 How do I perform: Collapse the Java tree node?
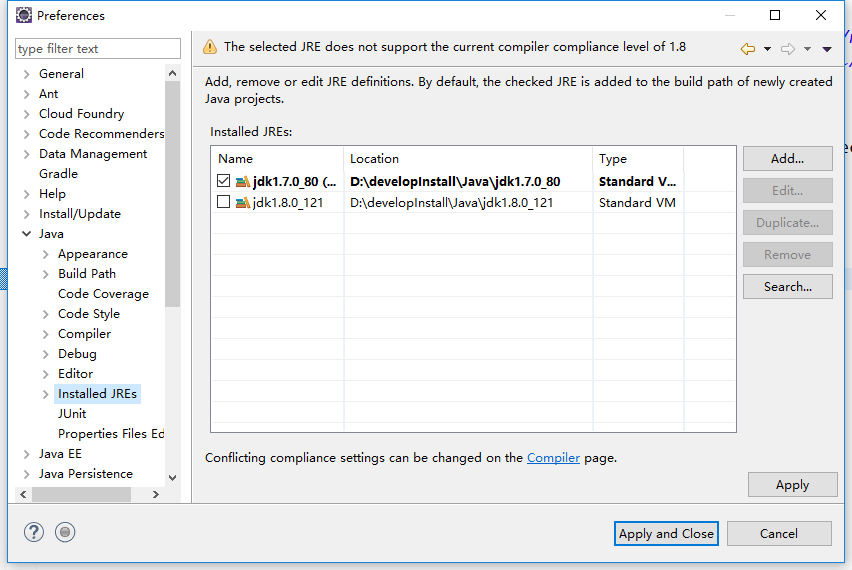tap(27, 234)
